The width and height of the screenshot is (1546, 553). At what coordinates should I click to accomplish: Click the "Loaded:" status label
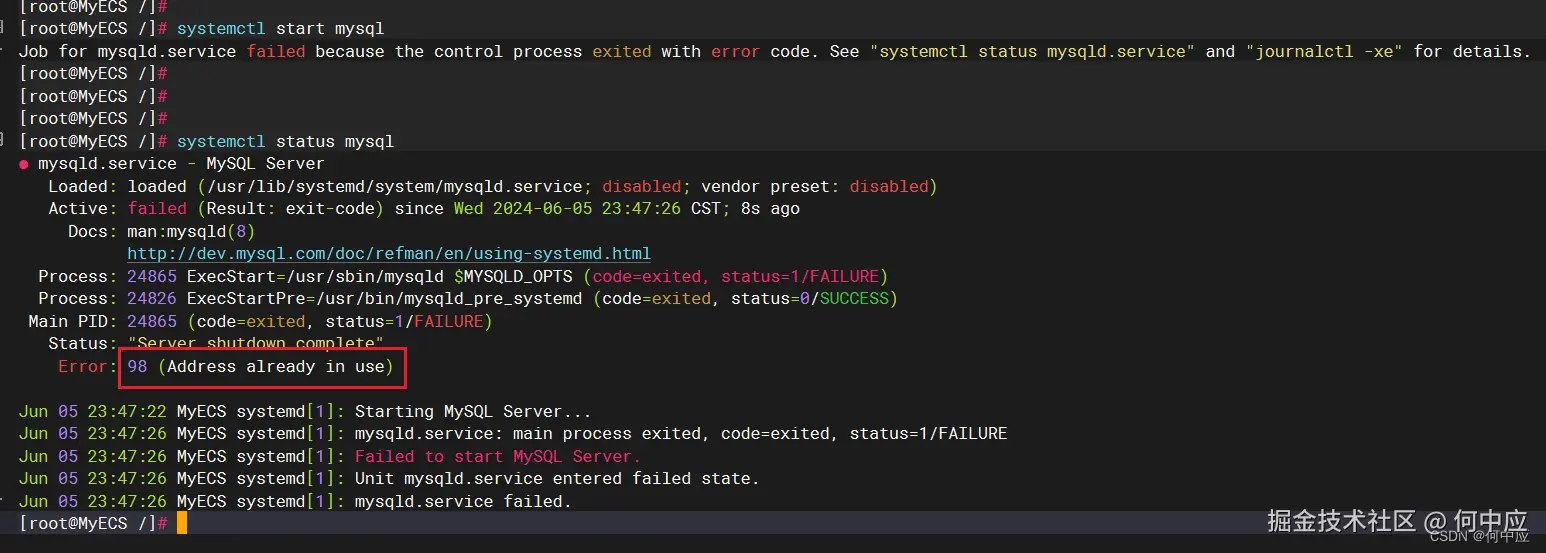pos(83,186)
